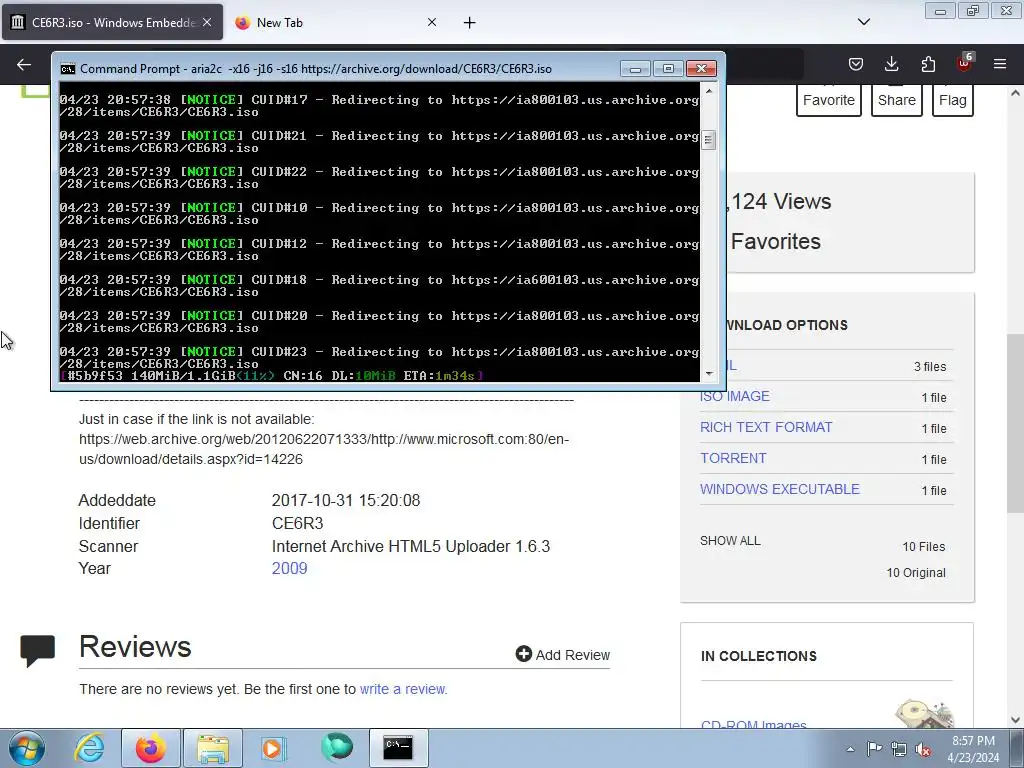Click SHOW ALL files link
Image resolution: width=1024 pixels, height=768 pixels.
[730, 541]
